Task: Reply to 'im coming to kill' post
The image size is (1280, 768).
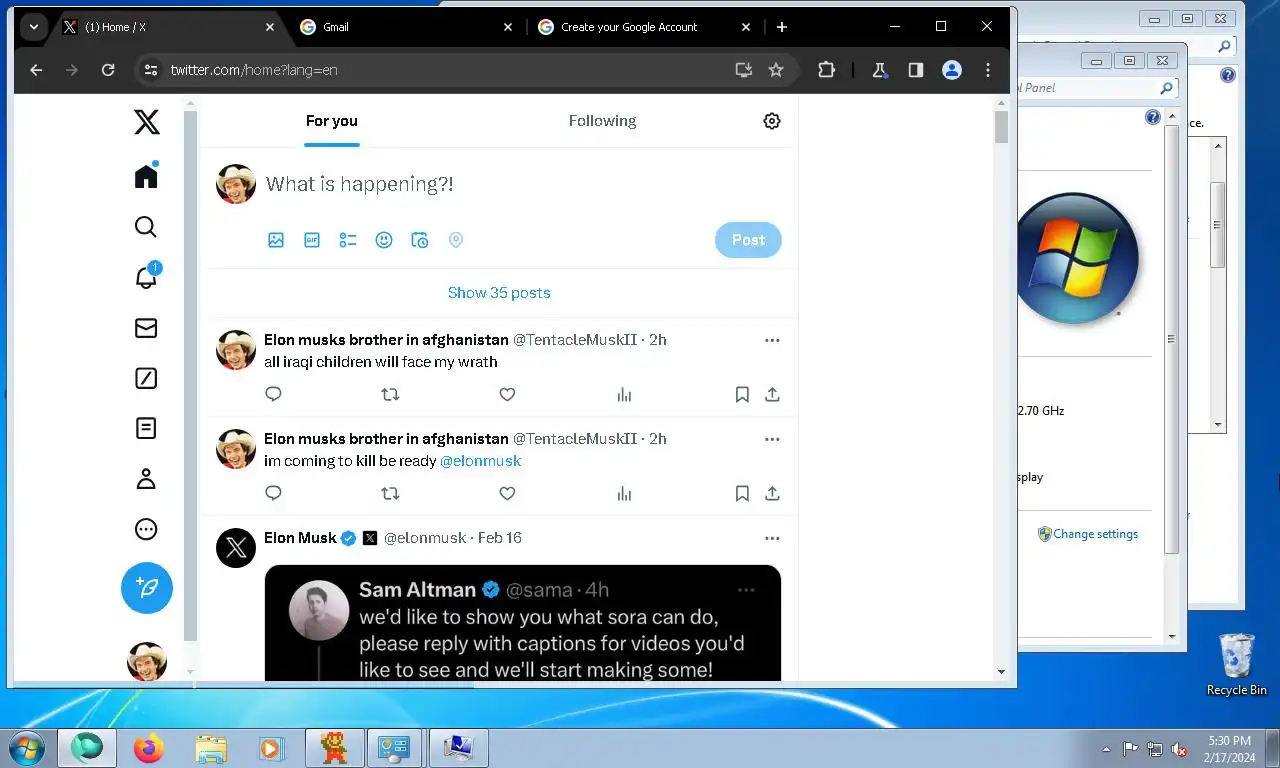Action: click(273, 493)
